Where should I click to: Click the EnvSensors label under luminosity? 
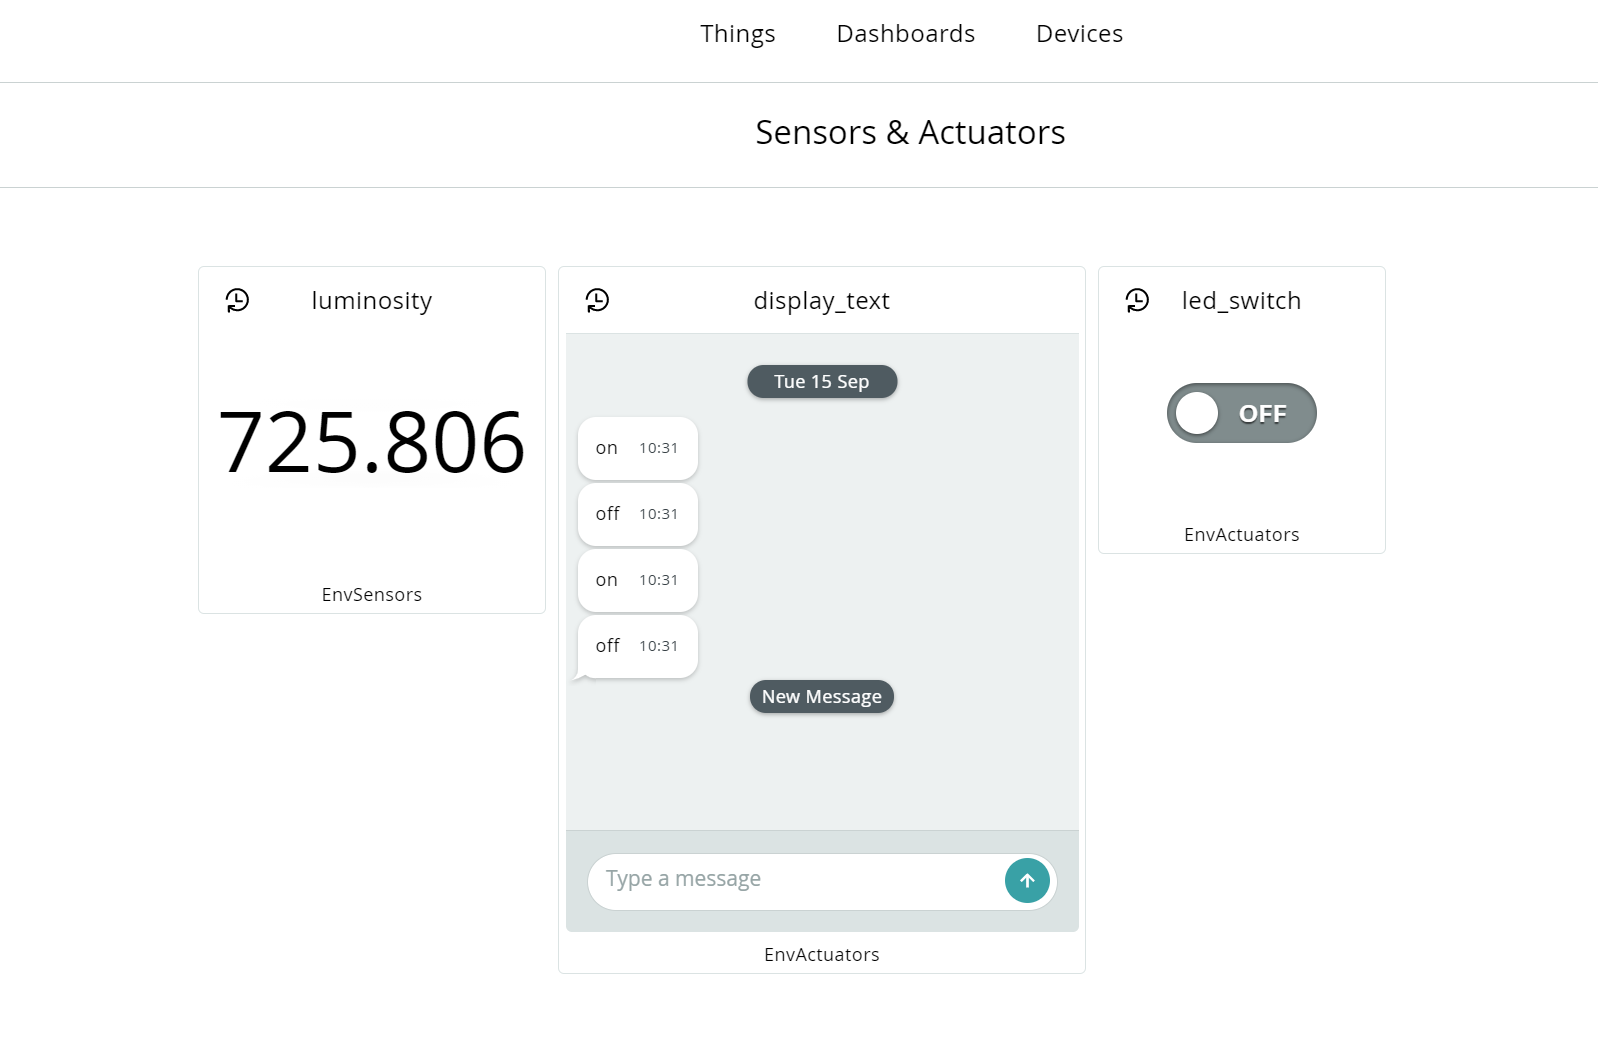[372, 595]
